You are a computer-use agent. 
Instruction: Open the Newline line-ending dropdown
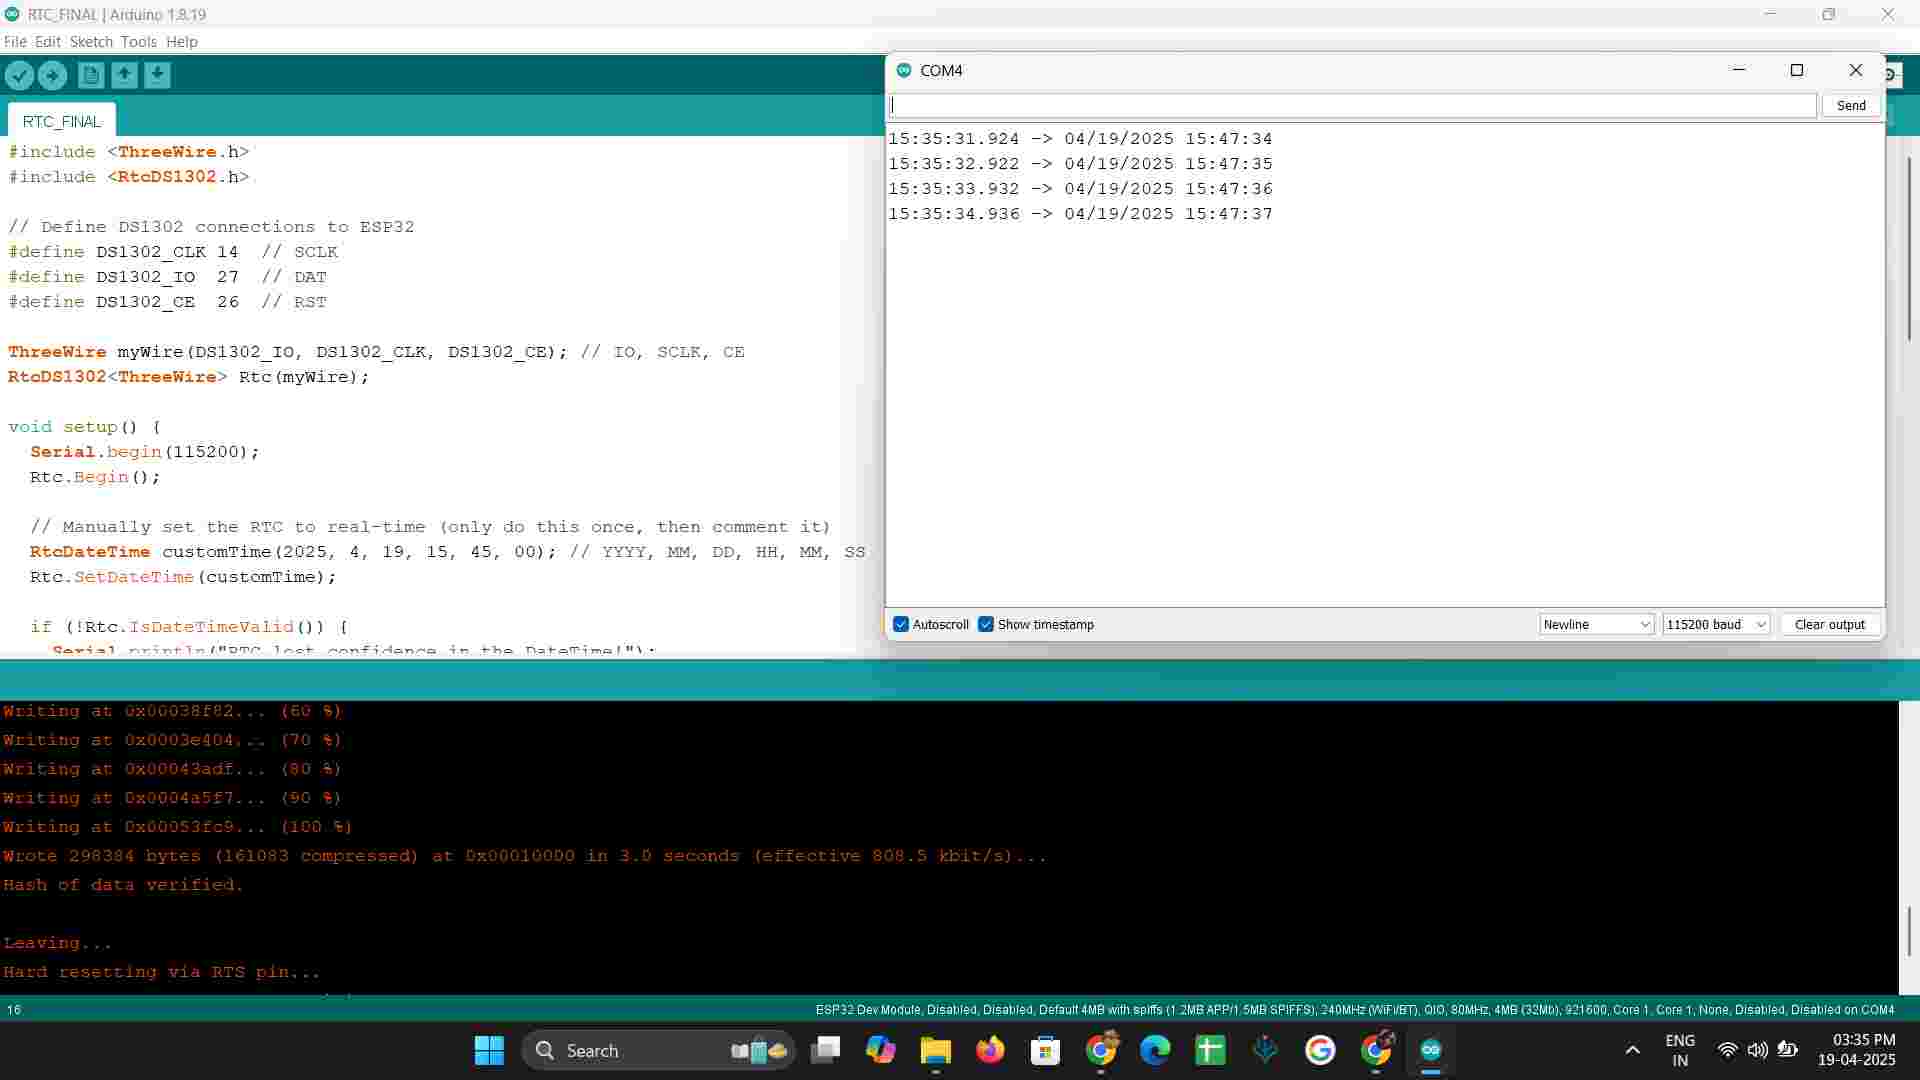coord(1596,624)
